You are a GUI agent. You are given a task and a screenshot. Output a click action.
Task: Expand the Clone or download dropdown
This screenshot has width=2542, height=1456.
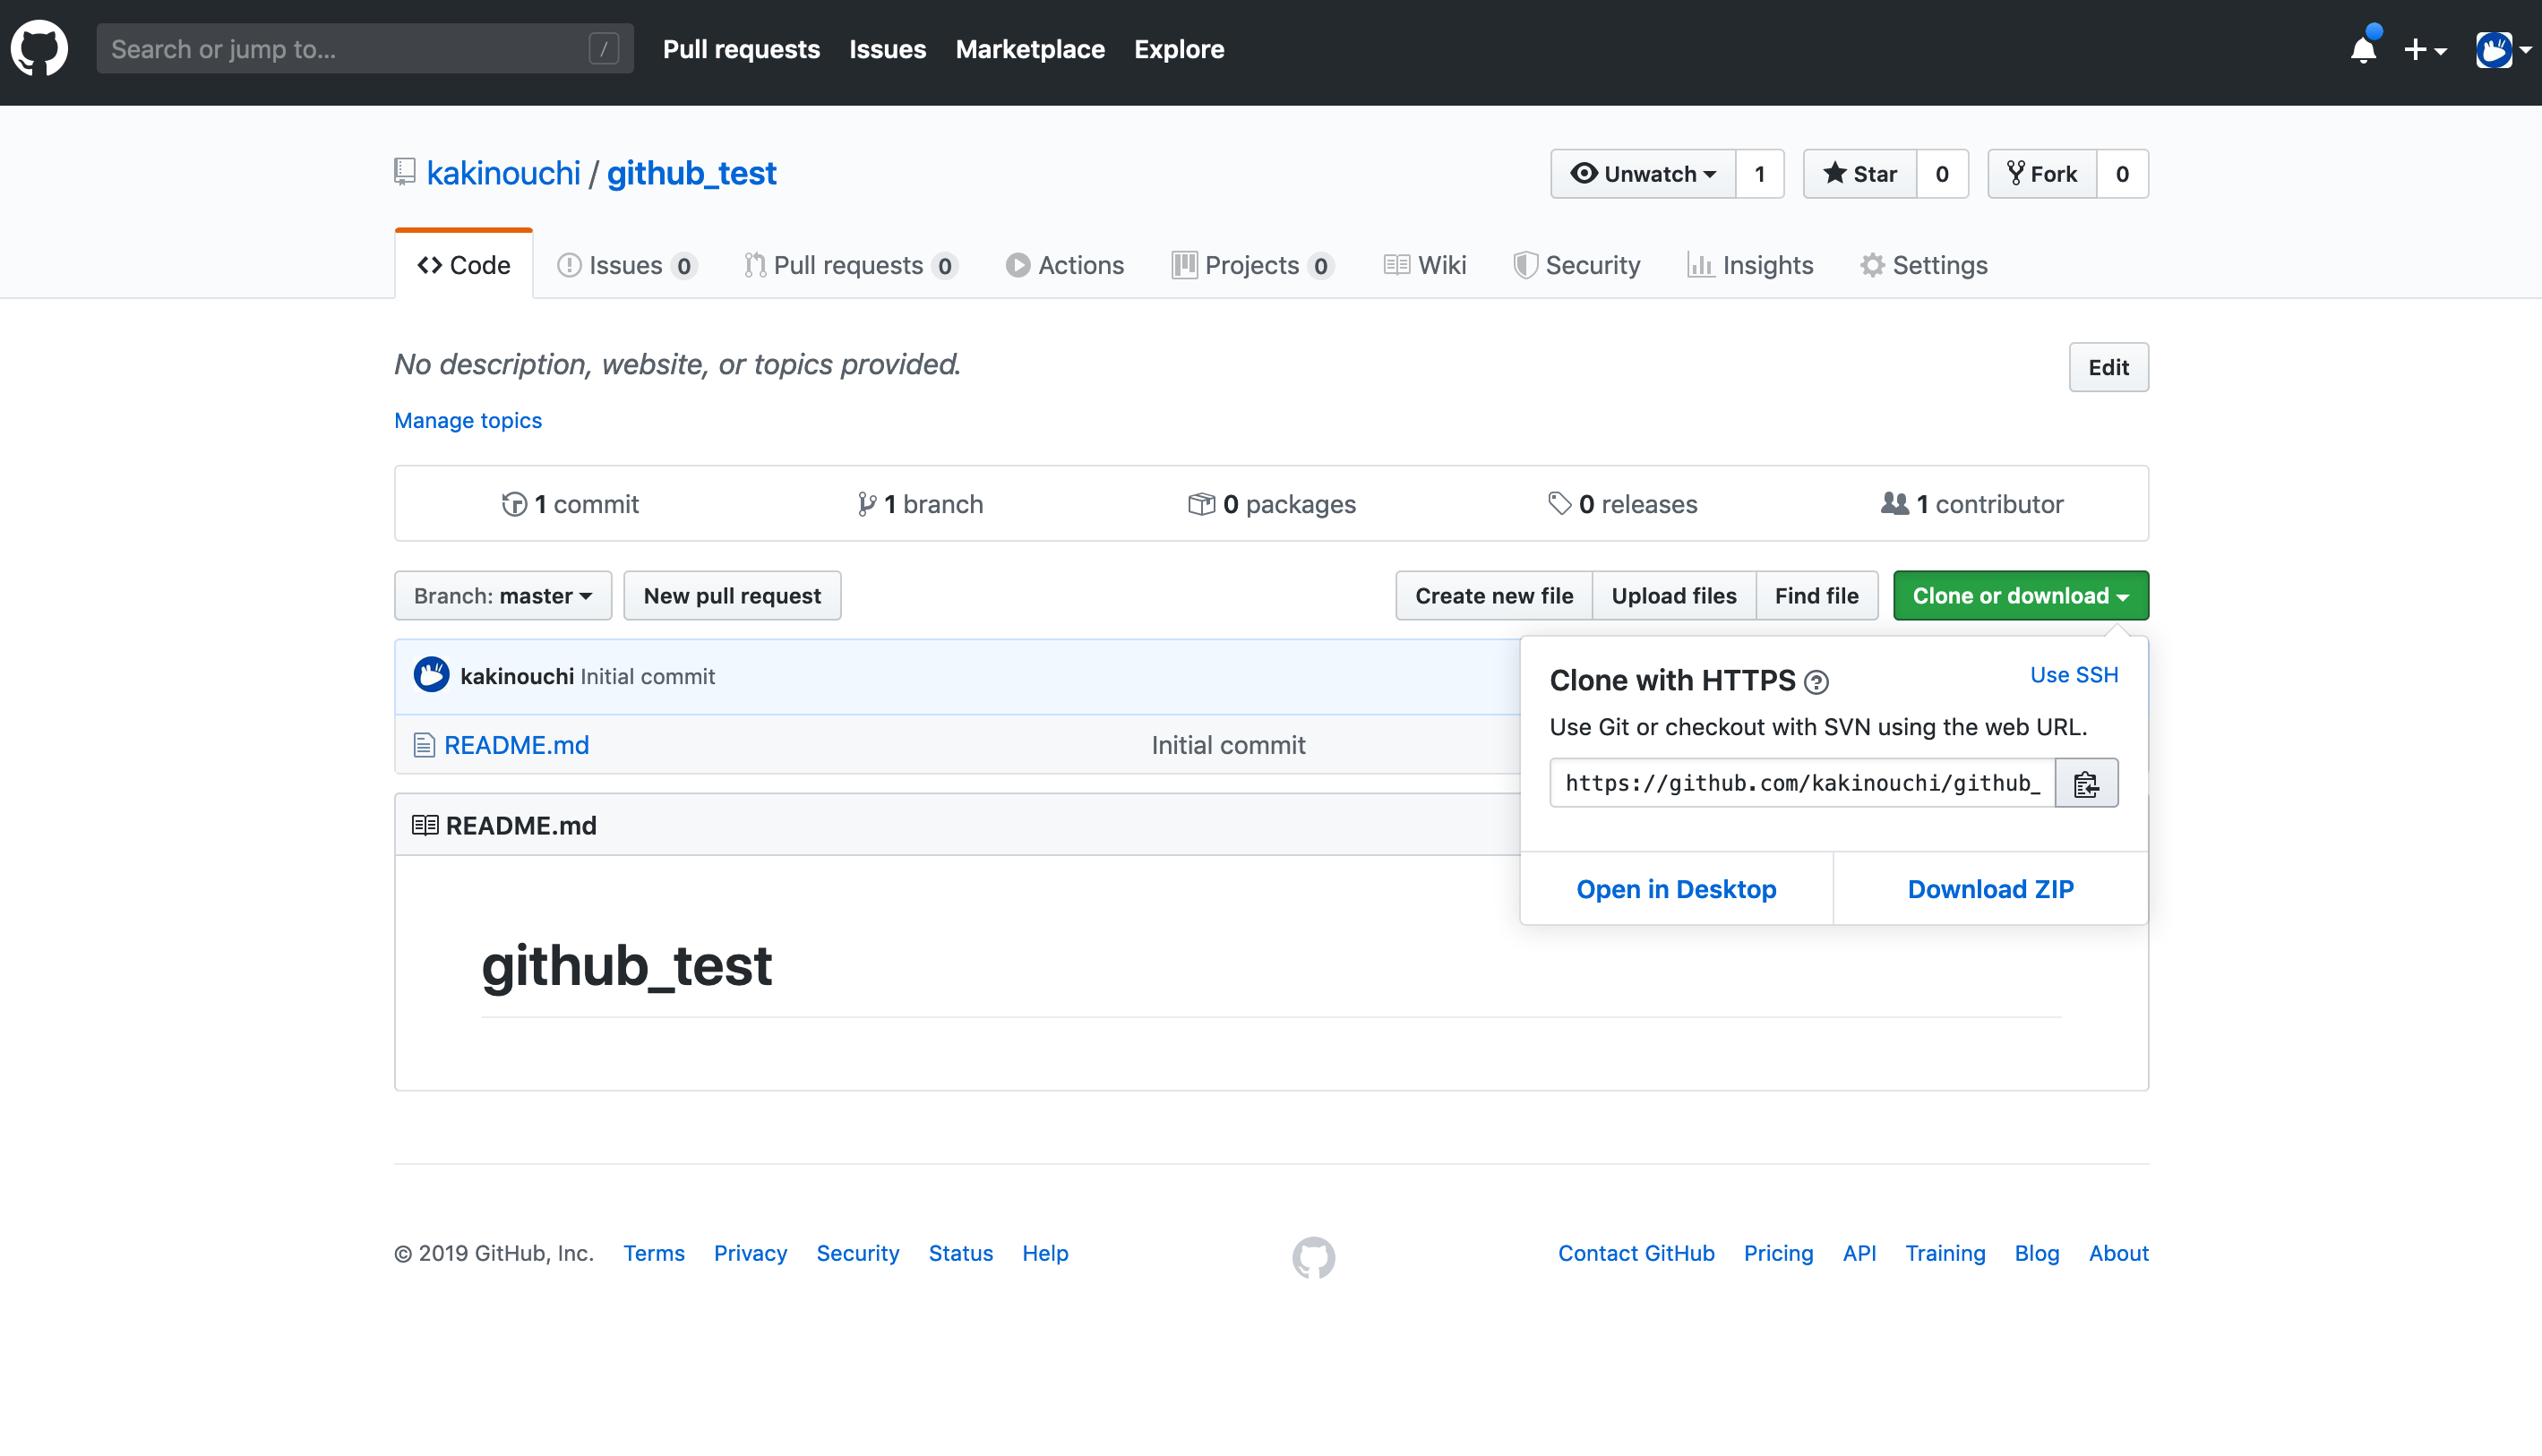click(x=2018, y=595)
